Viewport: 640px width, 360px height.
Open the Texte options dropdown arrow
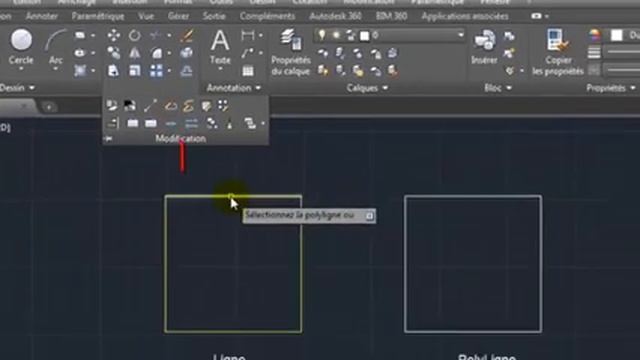(x=220, y=69)
